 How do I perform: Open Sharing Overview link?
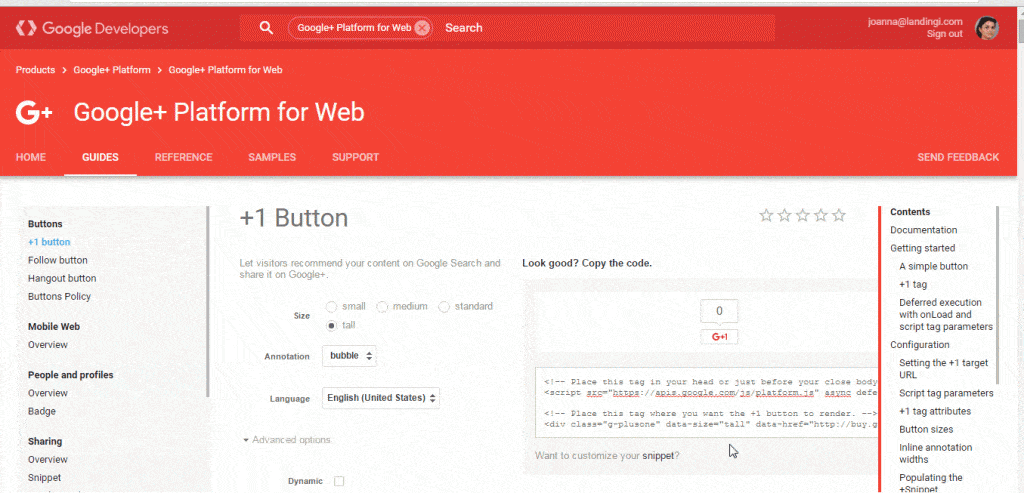click(x=48, y=460)
